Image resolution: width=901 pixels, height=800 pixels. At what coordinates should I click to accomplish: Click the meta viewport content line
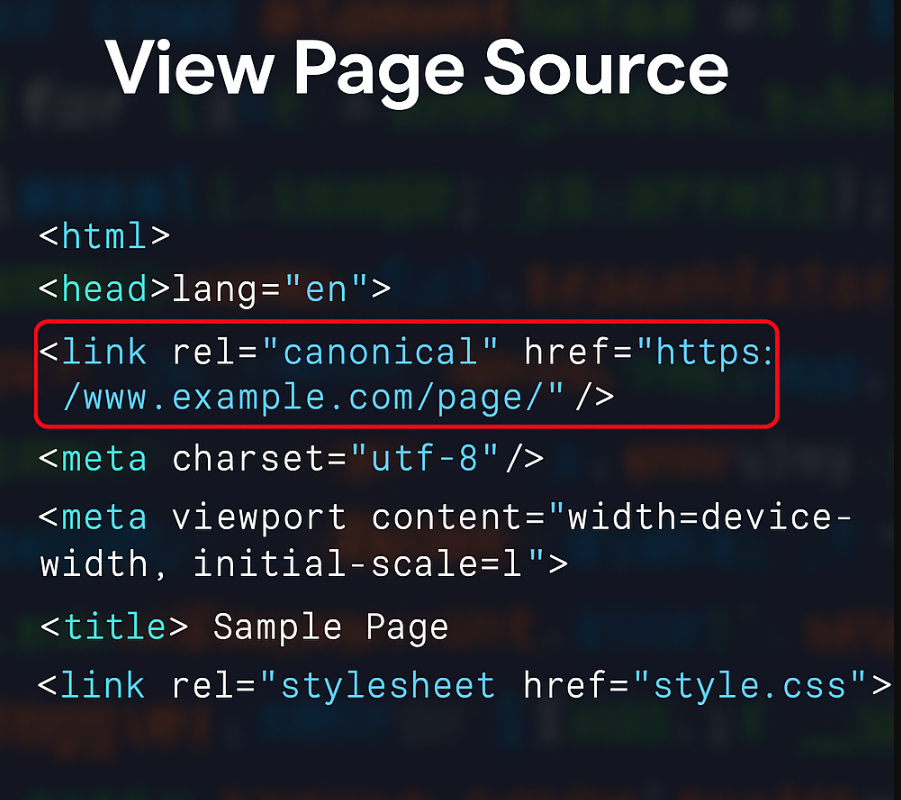[x=445, y=518]
